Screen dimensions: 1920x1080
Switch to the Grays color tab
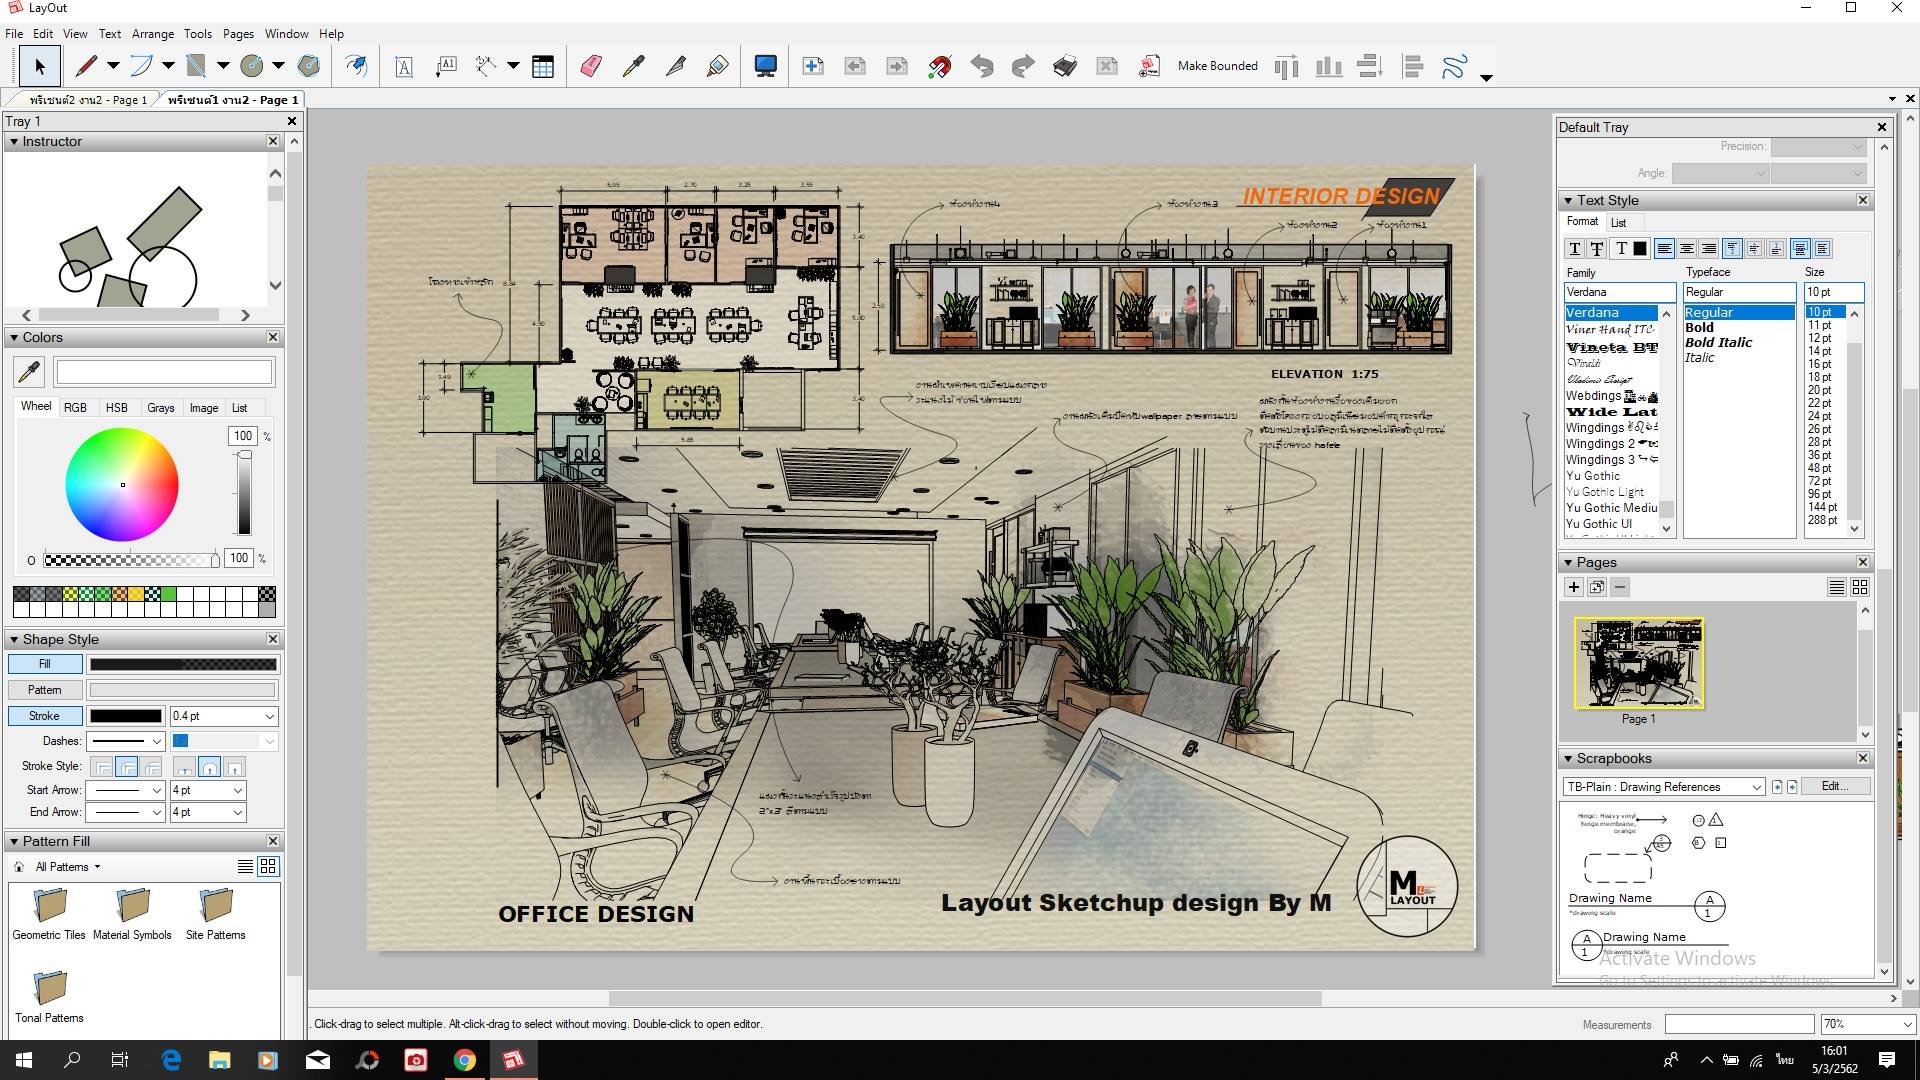click(x=161, y=408)
